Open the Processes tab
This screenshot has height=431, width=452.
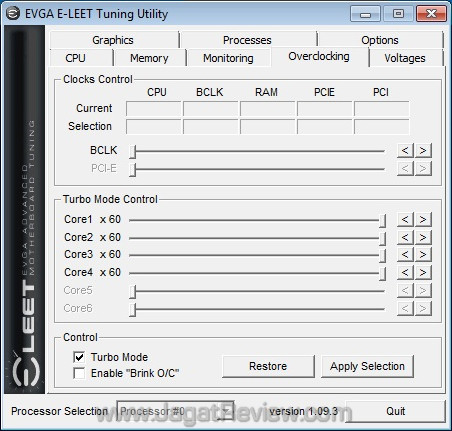(x=248, y=40)
